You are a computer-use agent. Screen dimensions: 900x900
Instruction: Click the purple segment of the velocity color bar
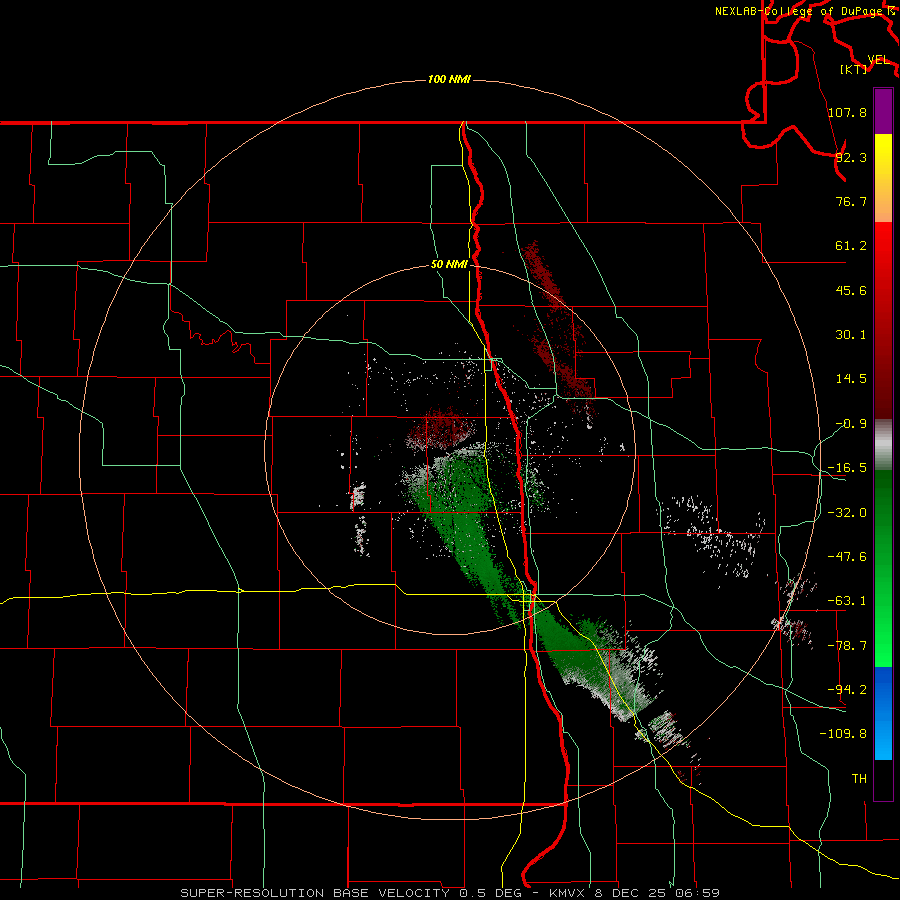pyautogui.click(x=883, y=111)
